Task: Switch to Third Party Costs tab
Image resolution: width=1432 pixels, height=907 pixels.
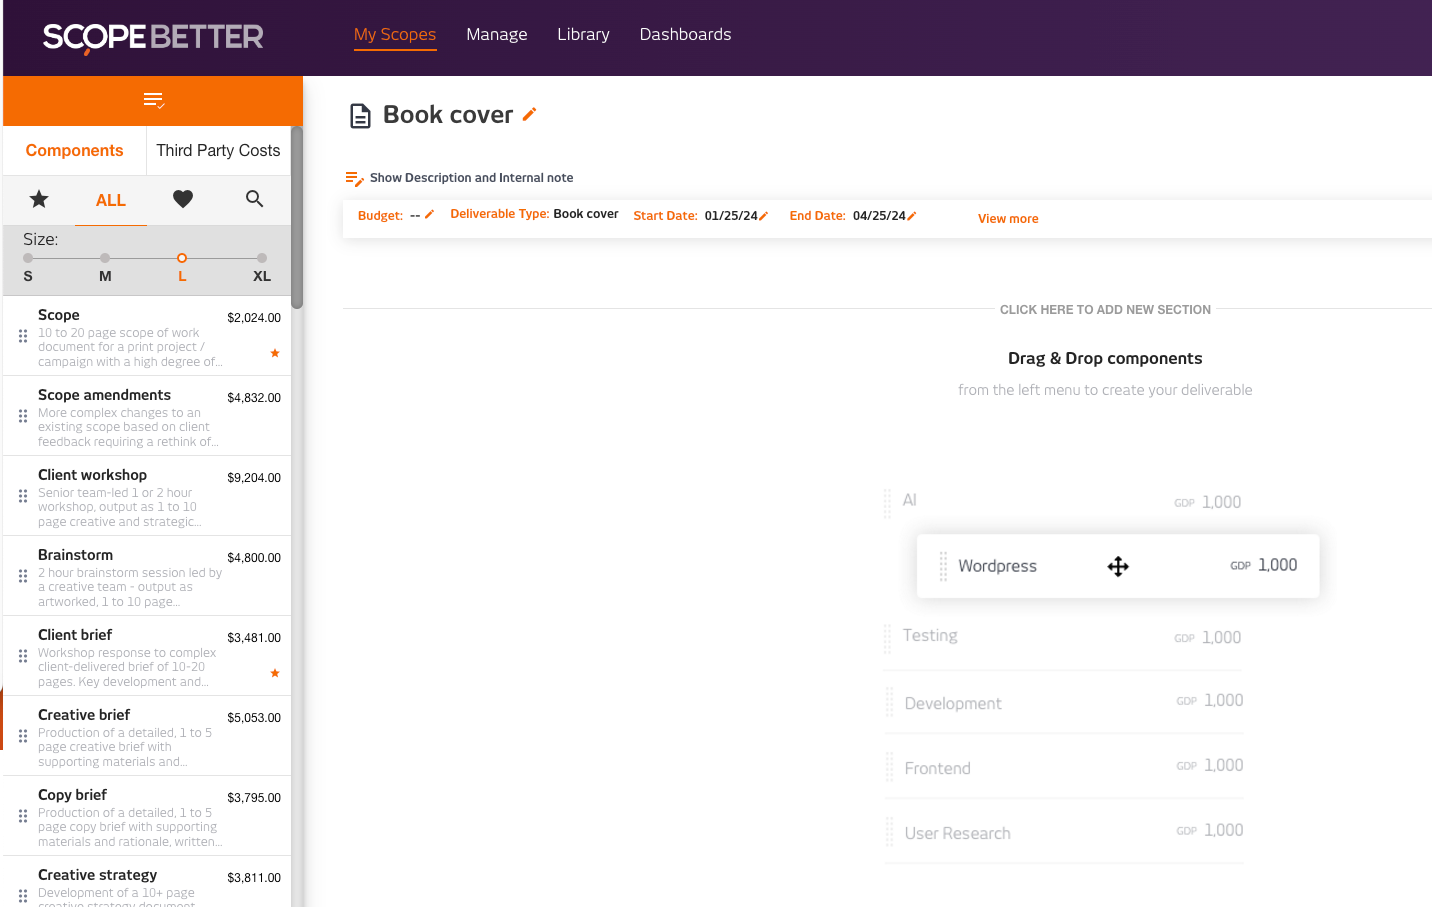Action: tap(218, 151)
